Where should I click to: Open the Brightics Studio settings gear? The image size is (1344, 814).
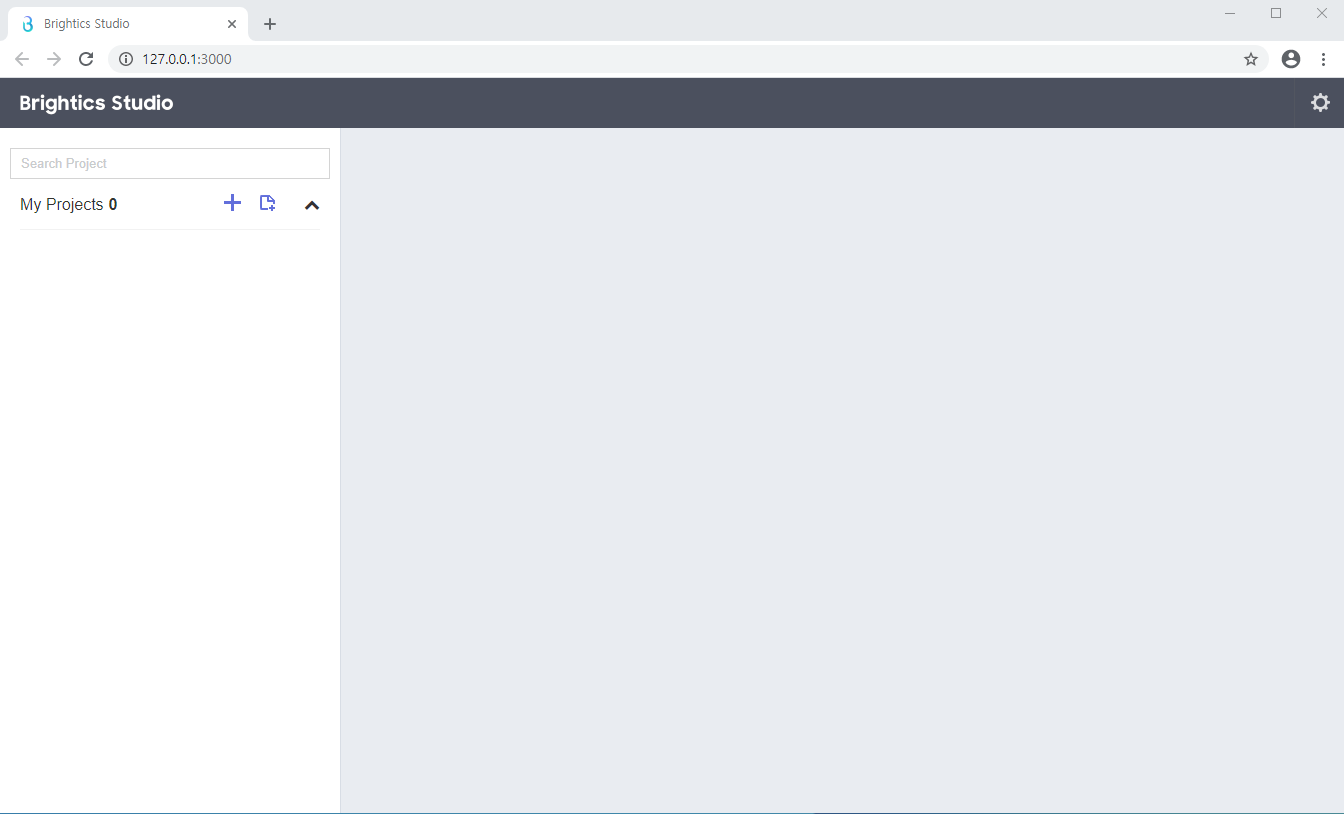tap(1320, 103)
